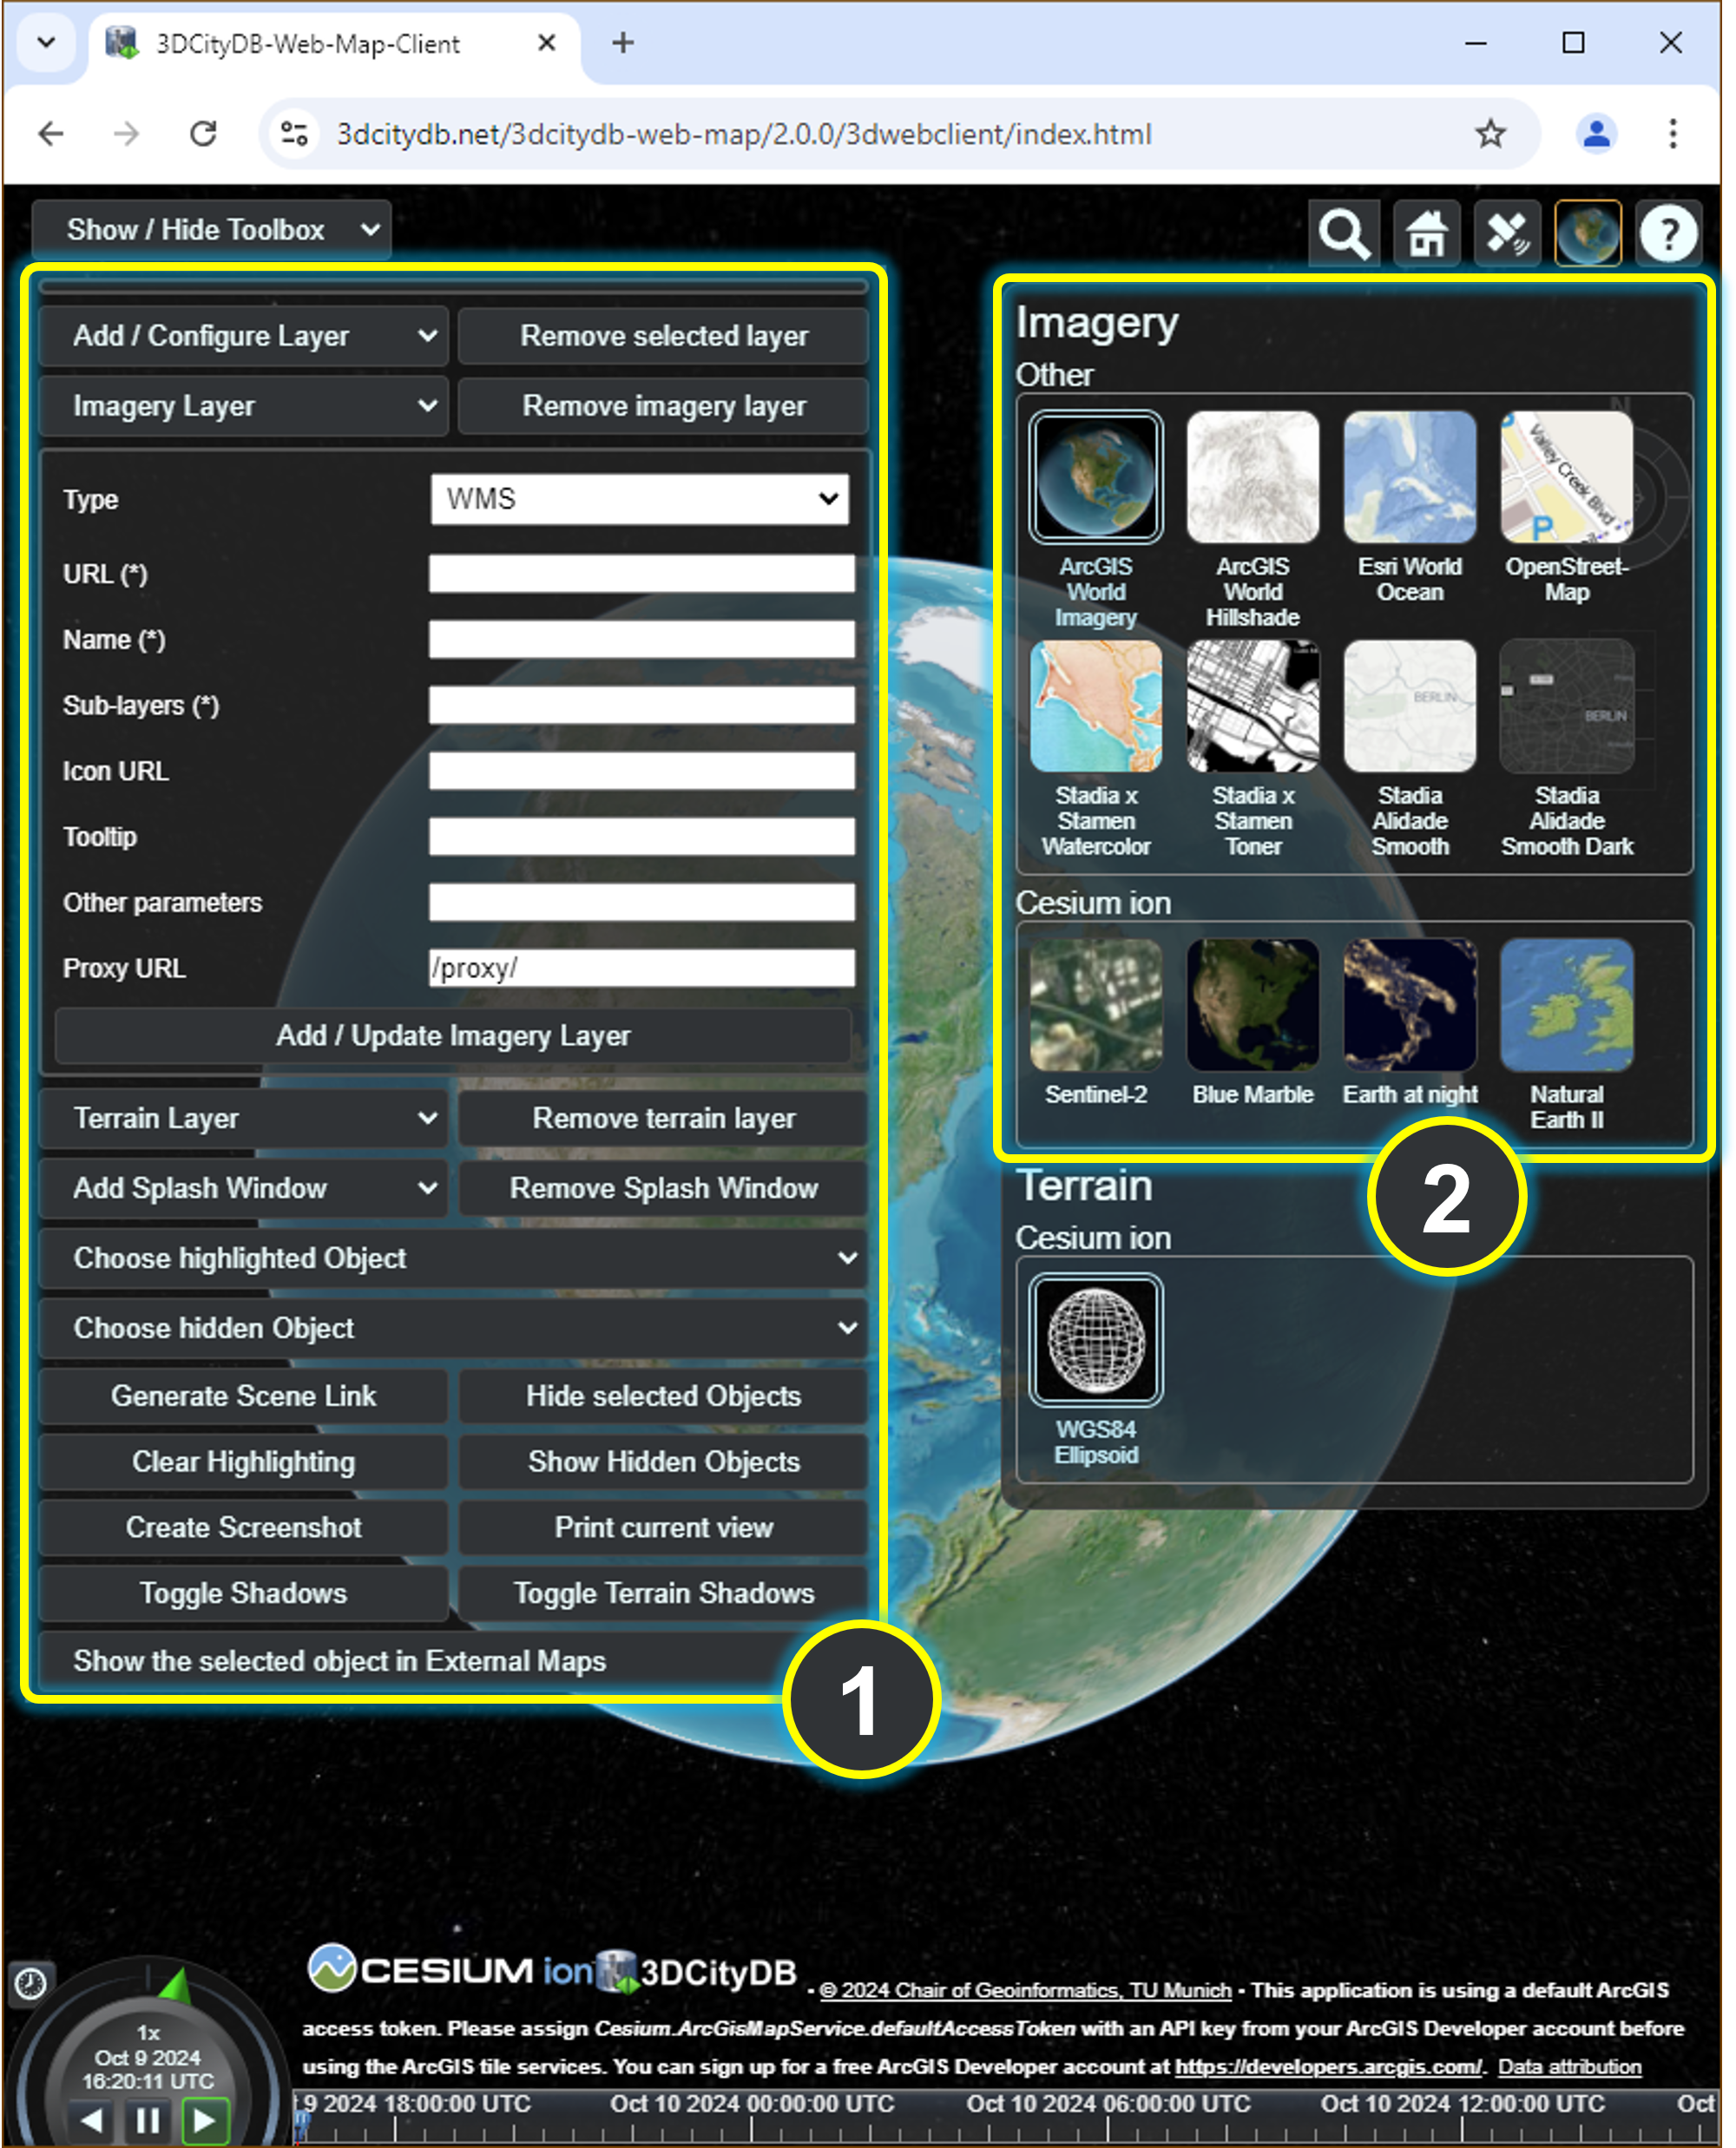Click Generate Scene Link button
Image resolution: width=1736 pixels, height=2148 pixels.
coord(243,1396)
